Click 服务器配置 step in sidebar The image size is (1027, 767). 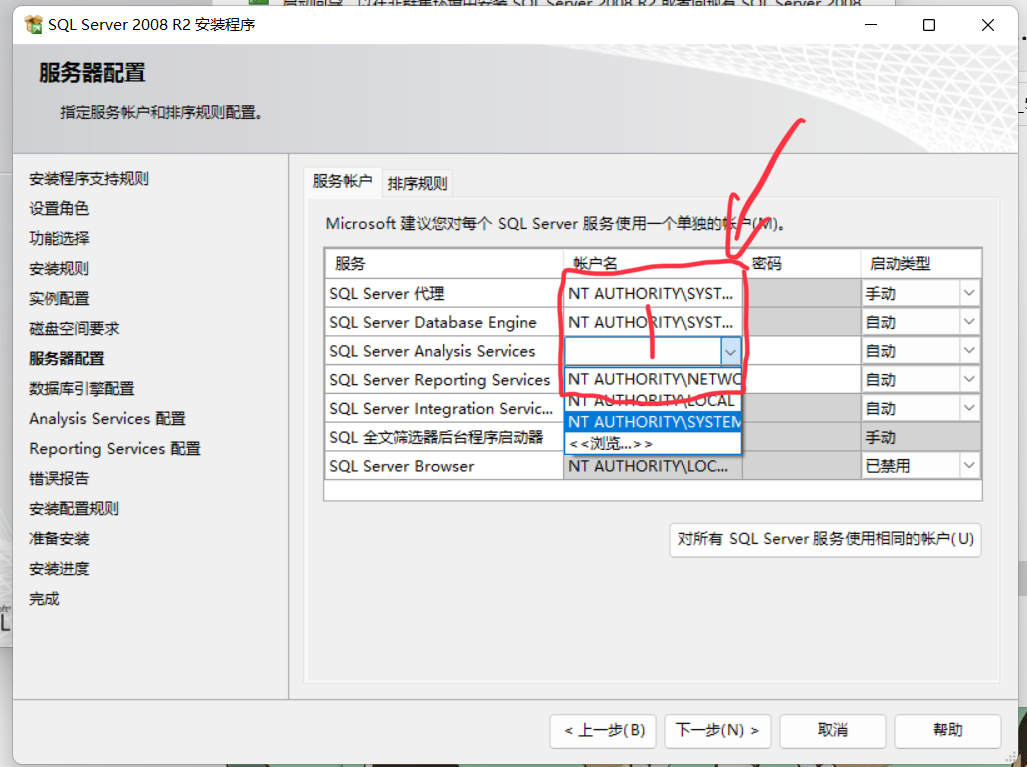click(x=67, y=358)
